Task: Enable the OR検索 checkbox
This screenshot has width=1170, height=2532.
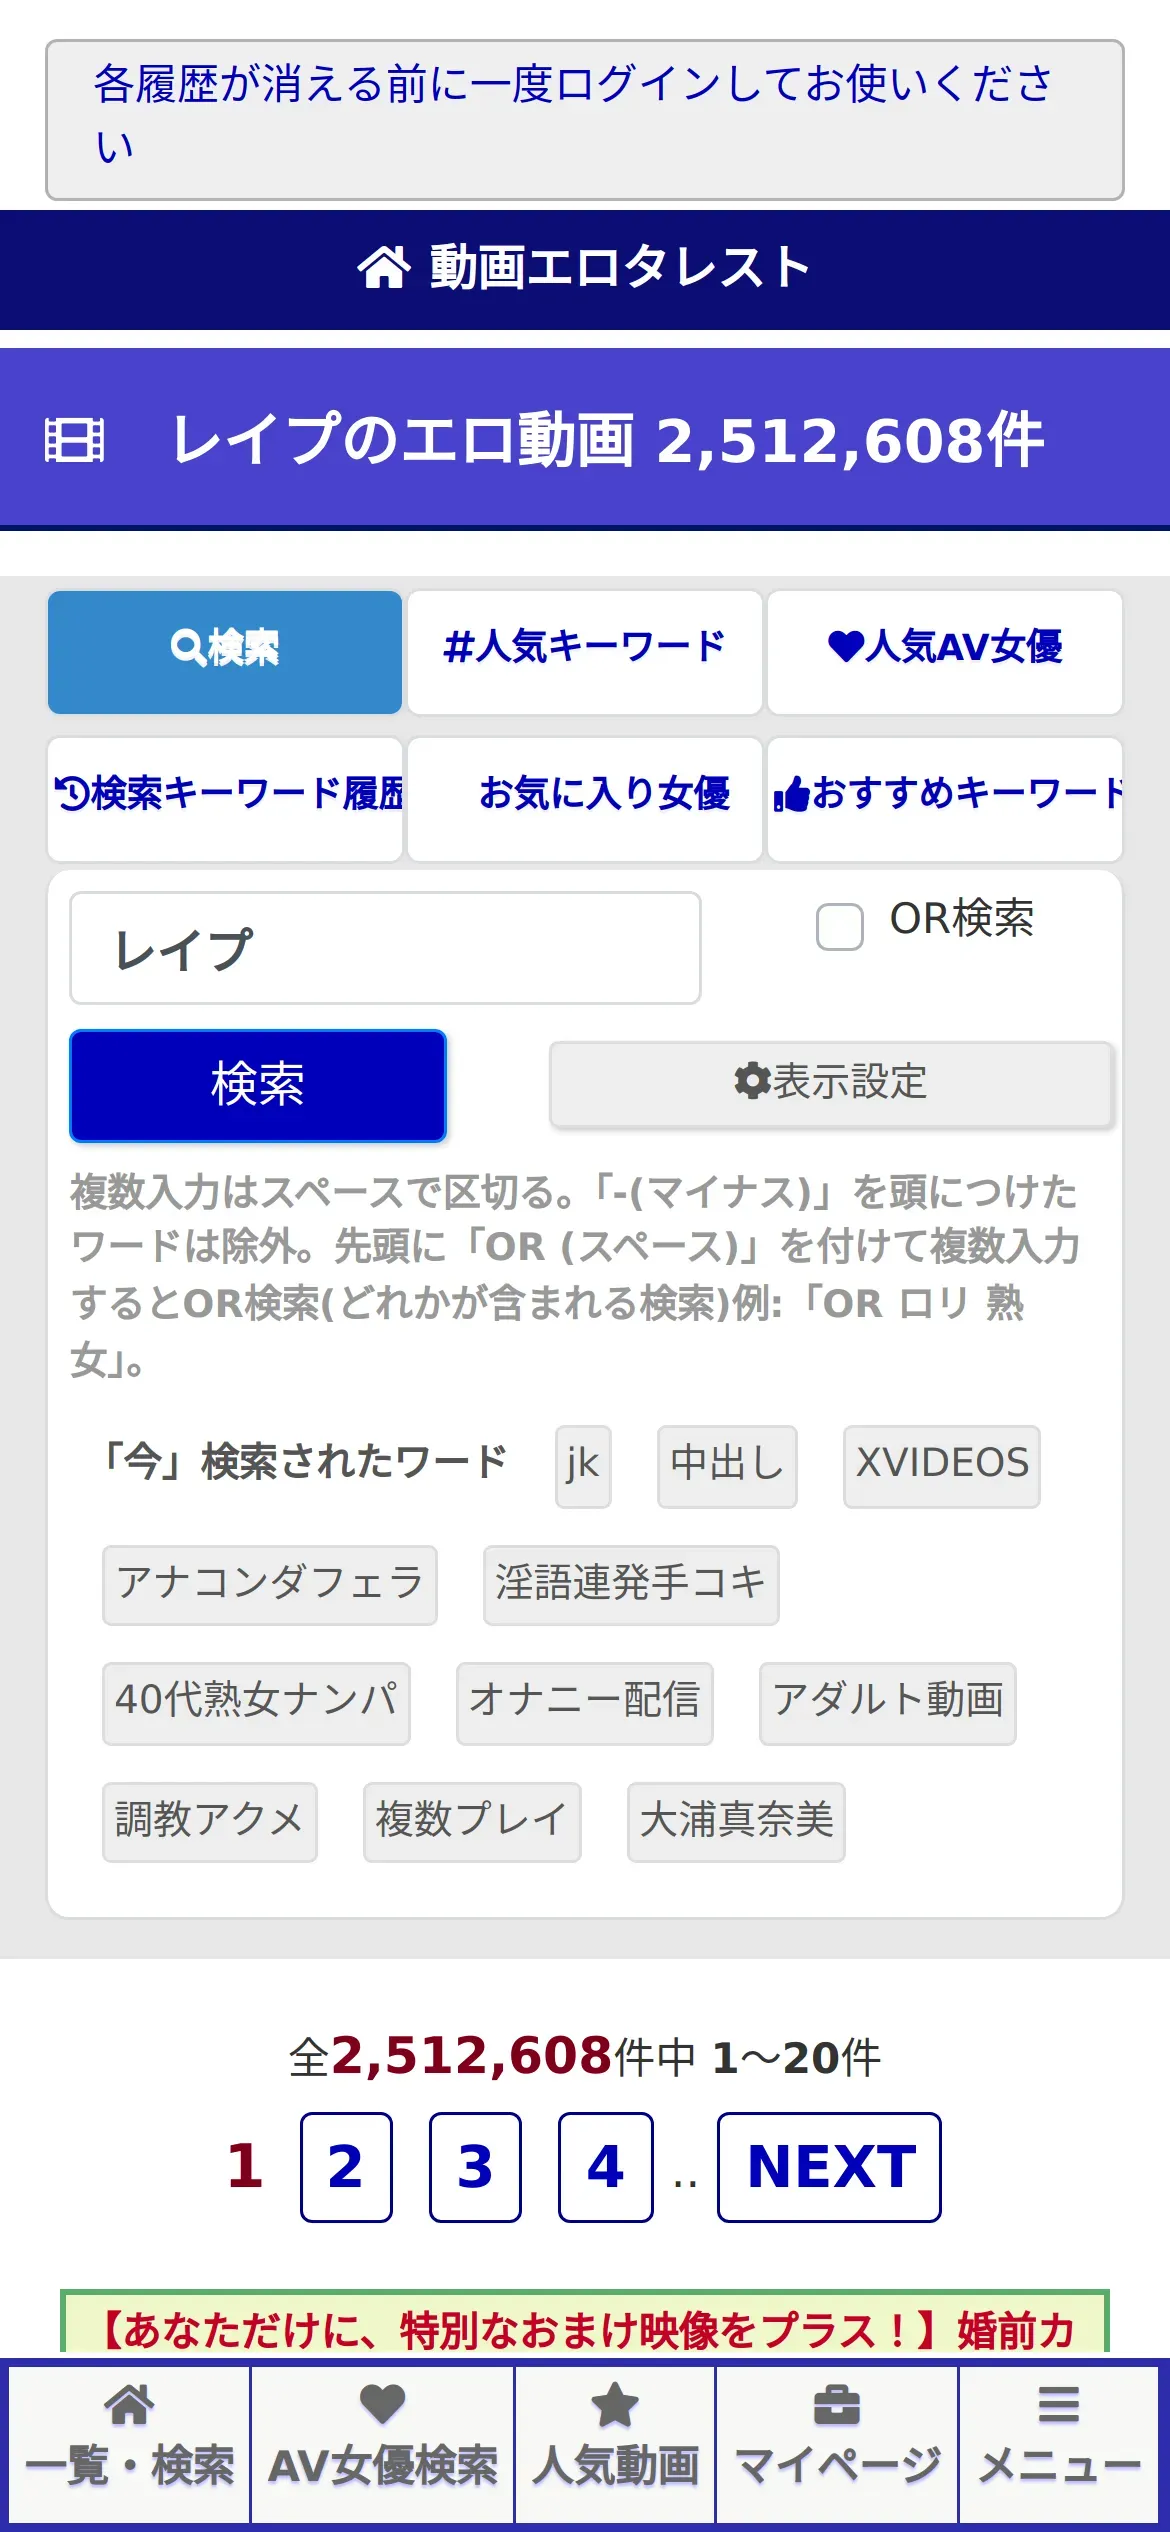Action: (840, 927)
